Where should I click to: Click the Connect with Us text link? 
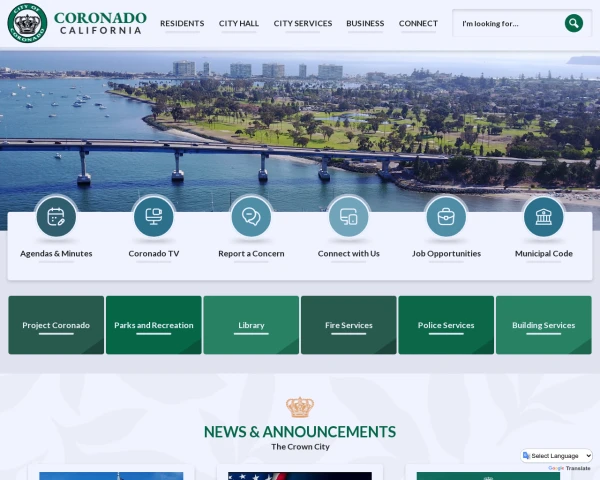click(x=349, y=253)
